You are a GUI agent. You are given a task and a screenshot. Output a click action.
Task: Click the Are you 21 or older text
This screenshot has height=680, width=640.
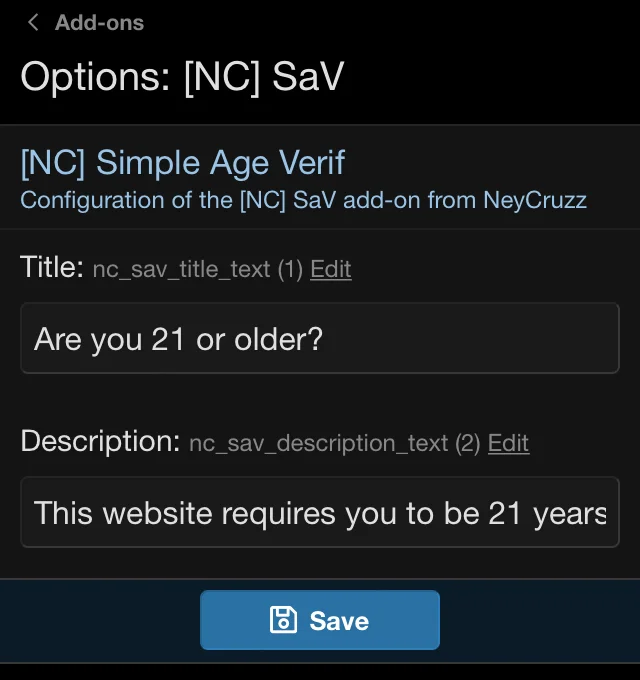click(x=178, y=339)
